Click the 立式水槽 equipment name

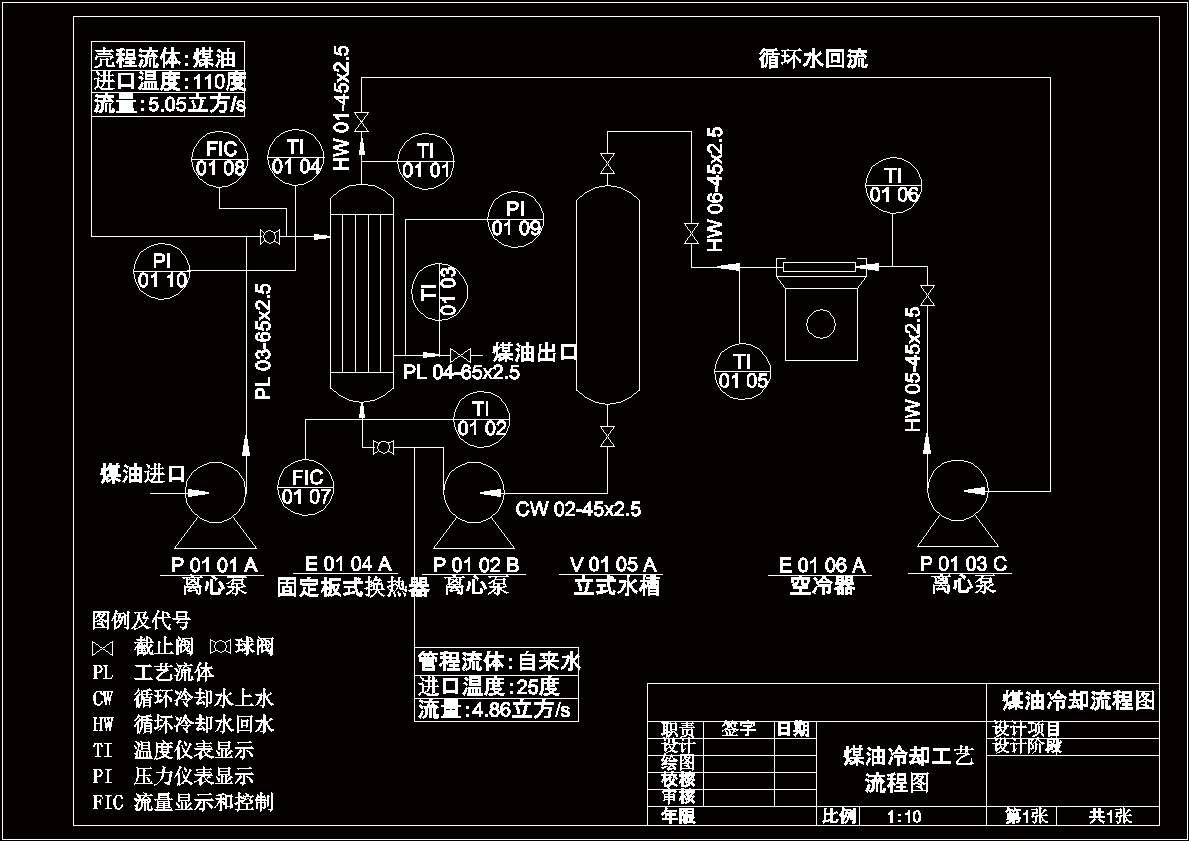[x=616, y=585]
